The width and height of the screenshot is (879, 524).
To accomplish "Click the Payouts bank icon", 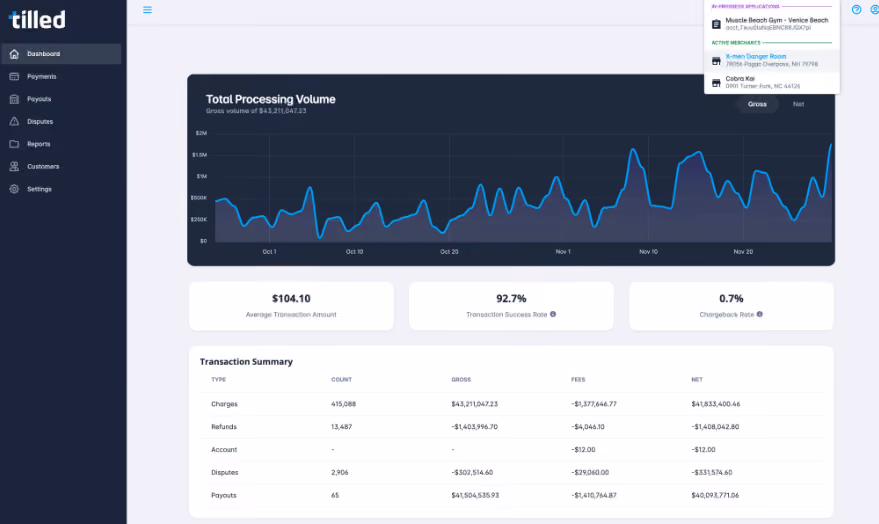I will point(14,99).
